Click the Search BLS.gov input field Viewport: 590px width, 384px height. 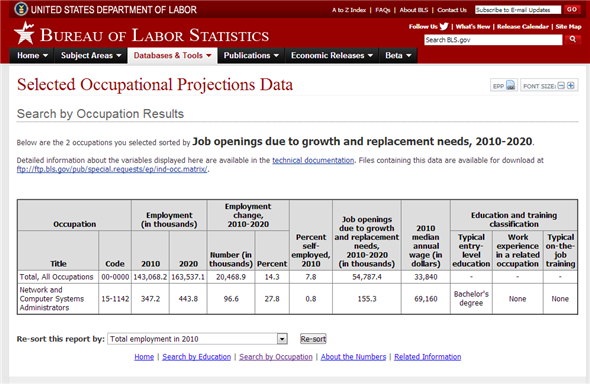(x=493, y=39)
